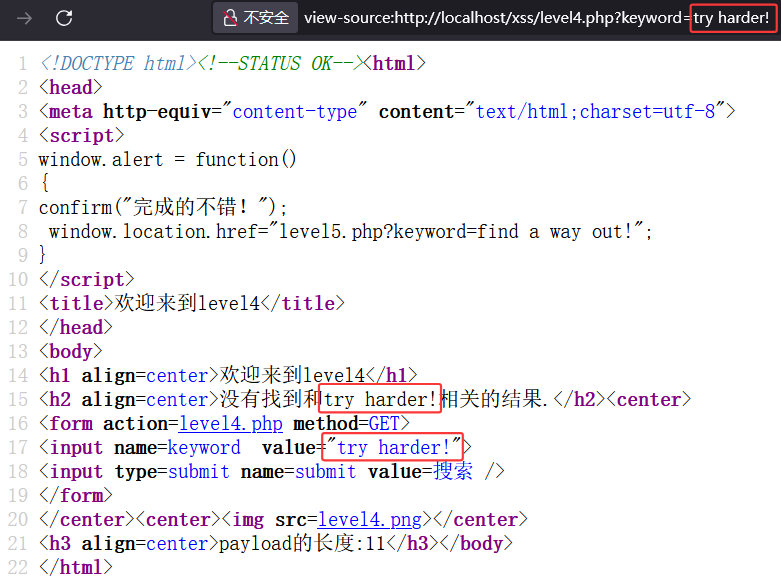
Task: Click the address bar URL field
Action: 537,18
